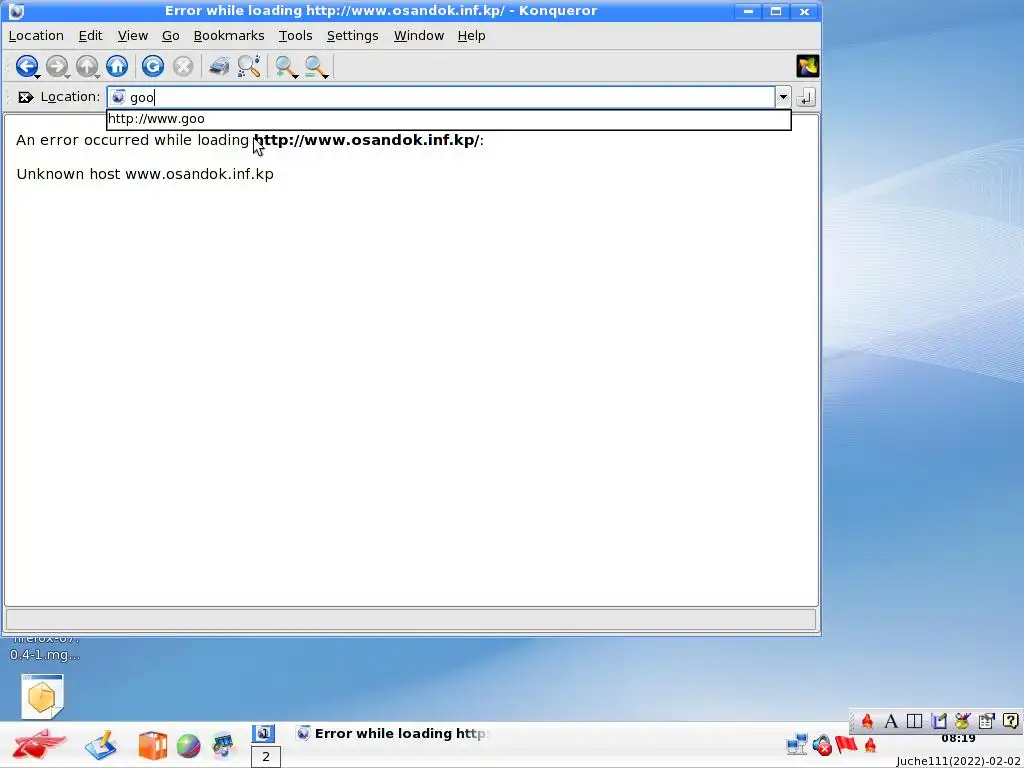Open the Location menu
The height and width of the screenshot is (768, 1024).
36,36
